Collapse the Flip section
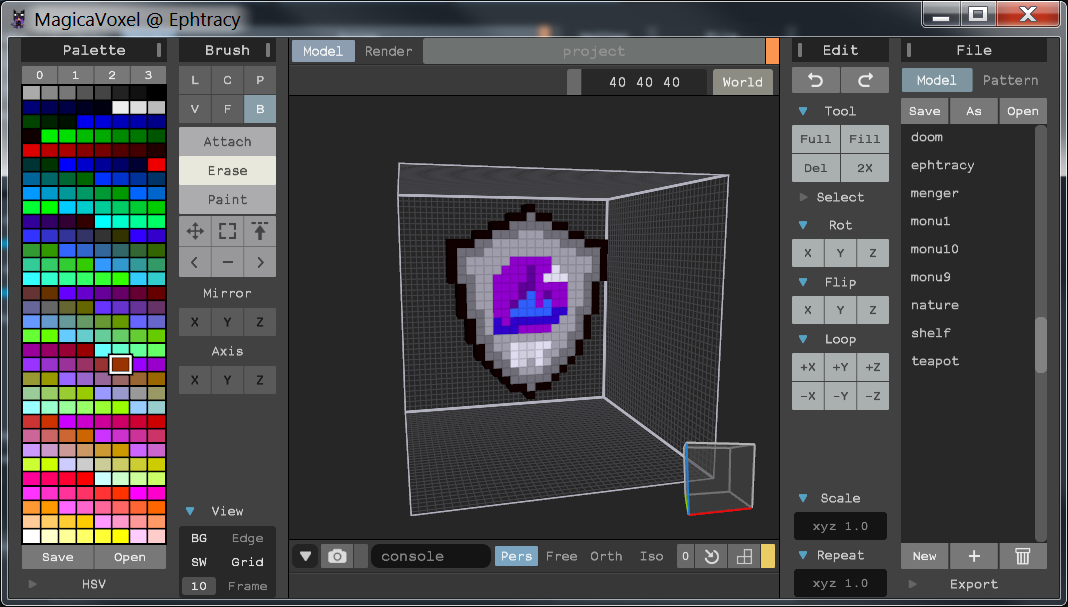The image size is (1068, 607). 803,282
